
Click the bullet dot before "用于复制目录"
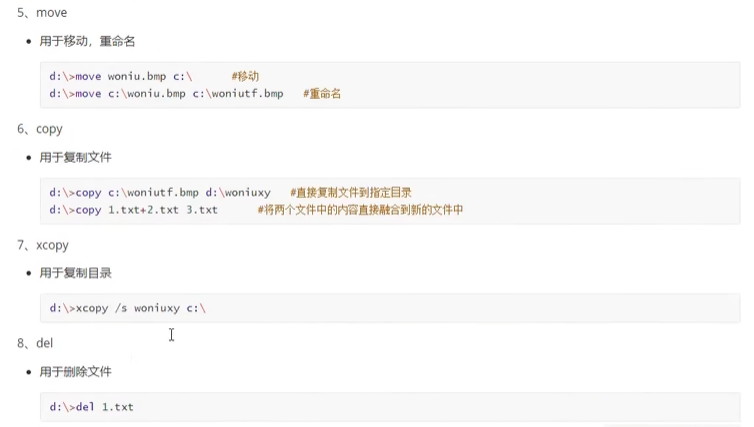pos(29,273)
